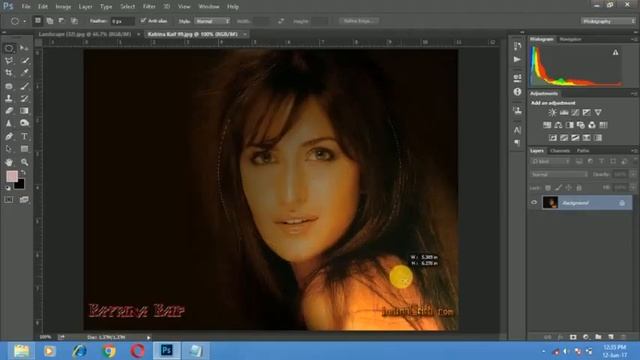640x360 pixels.
Task: Swap foreground and background colors
Action: [23, 173]
